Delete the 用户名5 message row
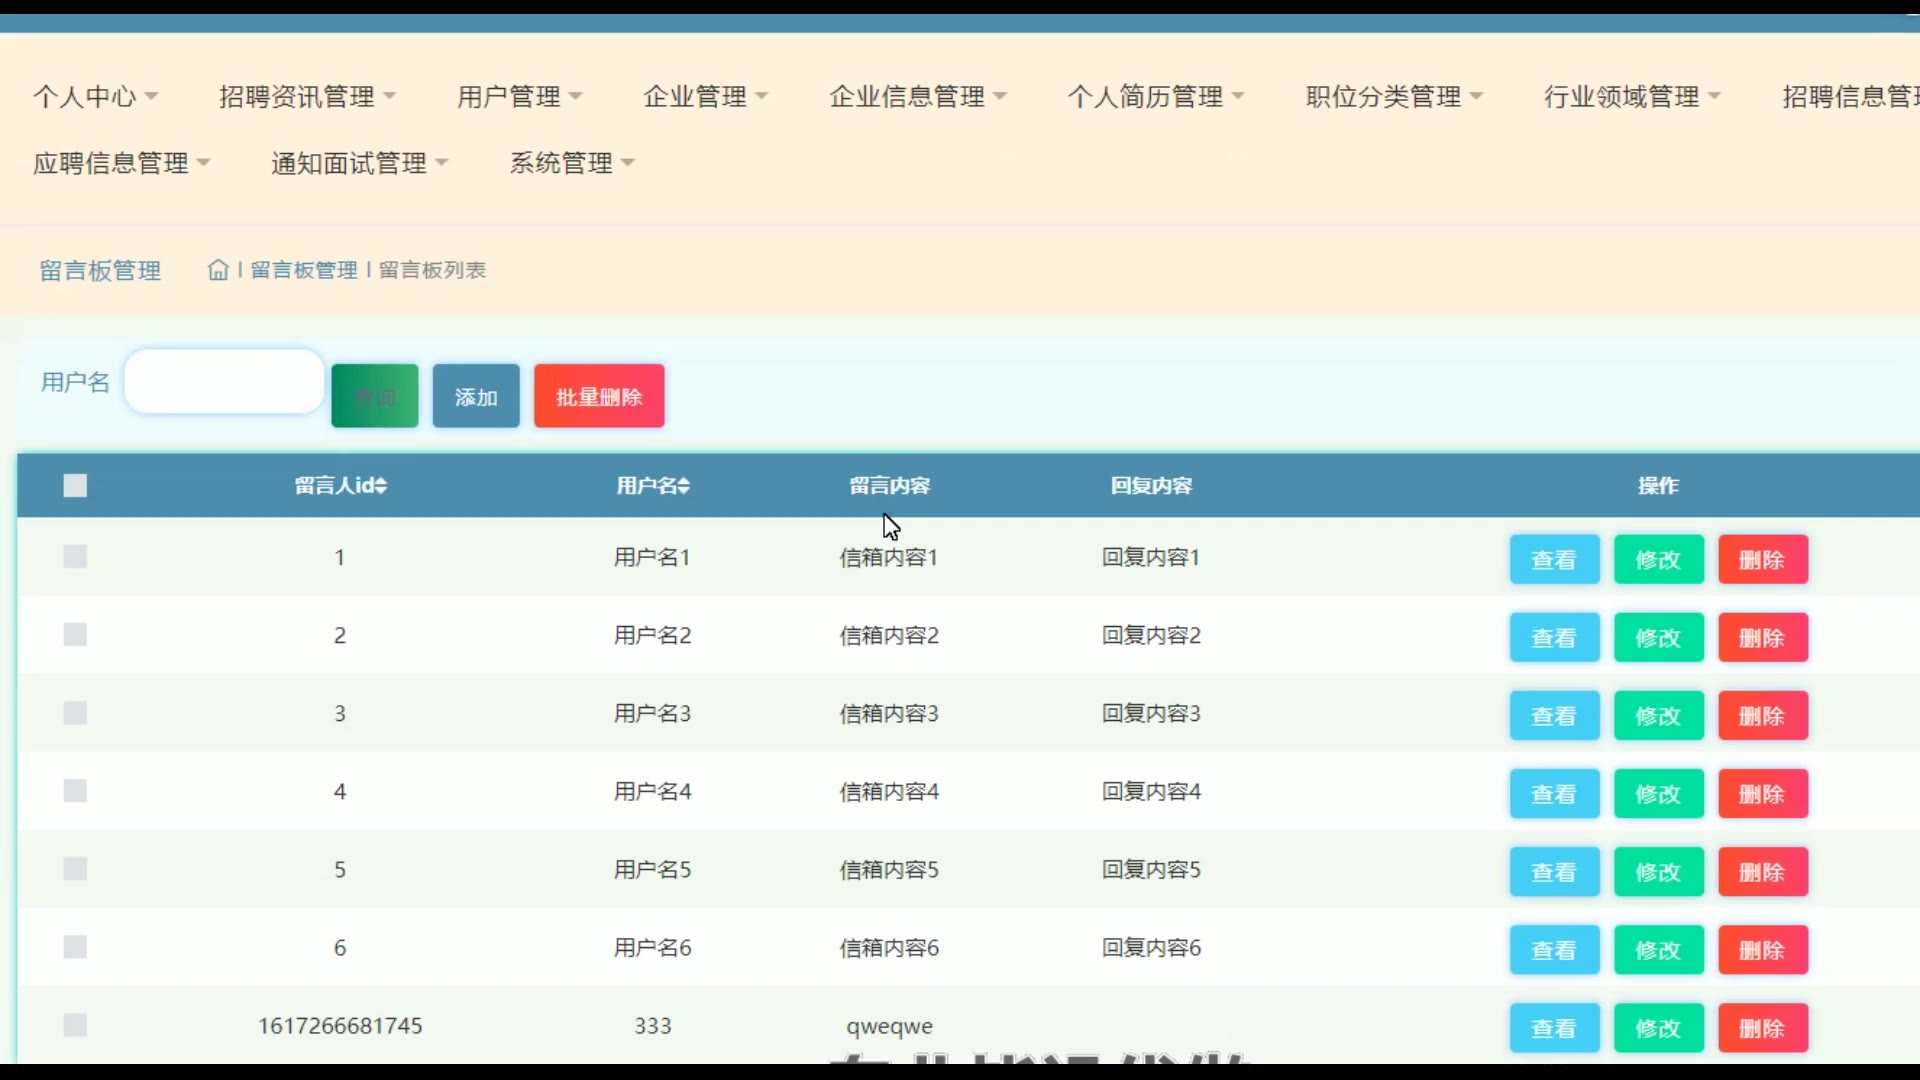The image size is (1920, 1080). [x=1762, y=872]
